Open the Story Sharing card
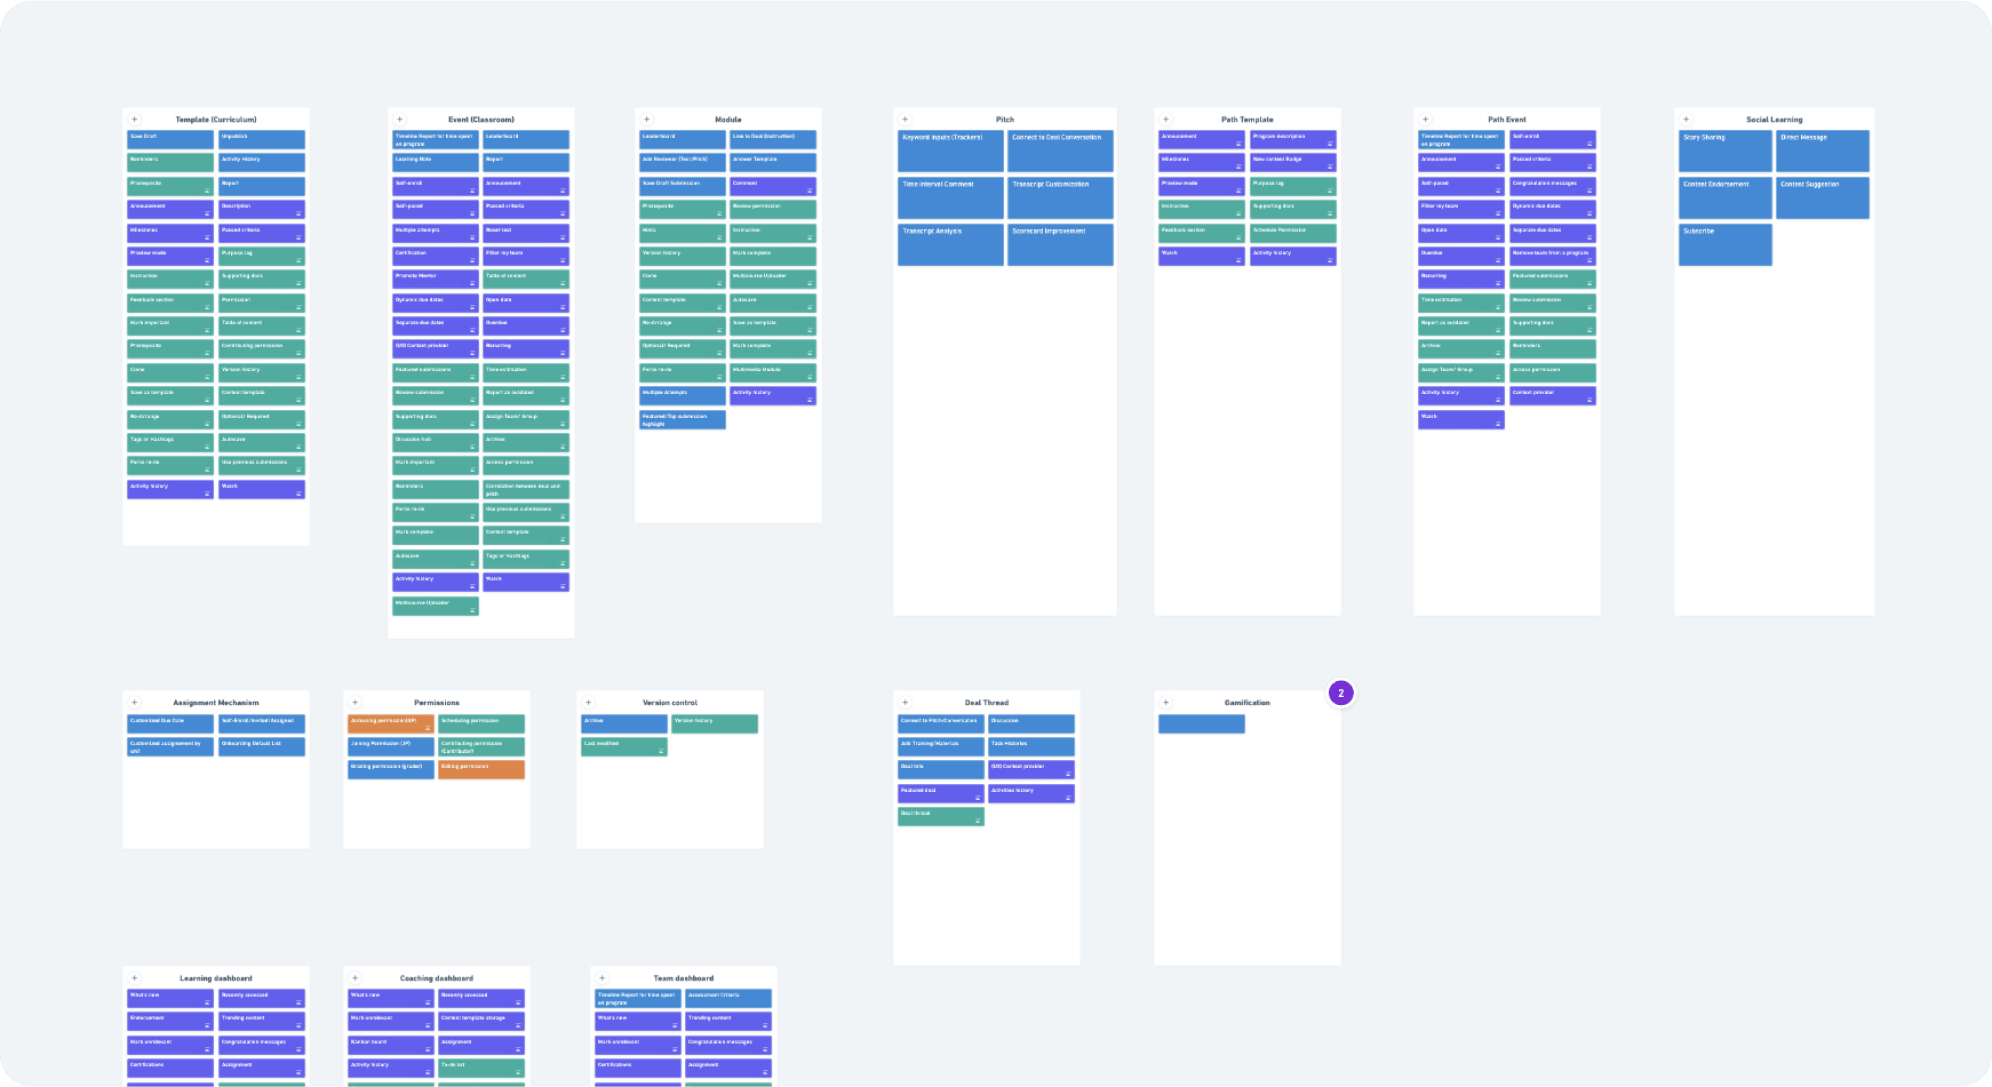The height and width of the screenshot is (1087, 1992). point(1725,151)
